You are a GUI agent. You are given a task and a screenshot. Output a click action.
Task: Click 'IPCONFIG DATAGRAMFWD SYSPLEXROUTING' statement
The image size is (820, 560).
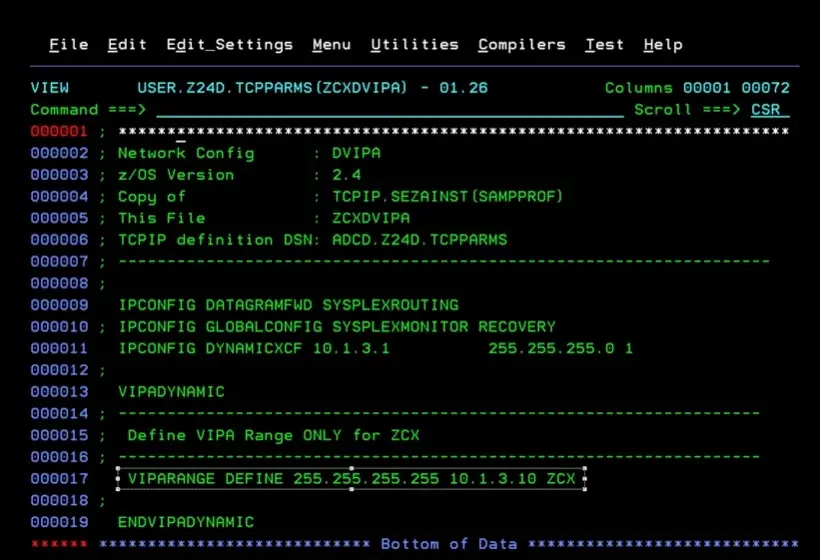[289, 305]
